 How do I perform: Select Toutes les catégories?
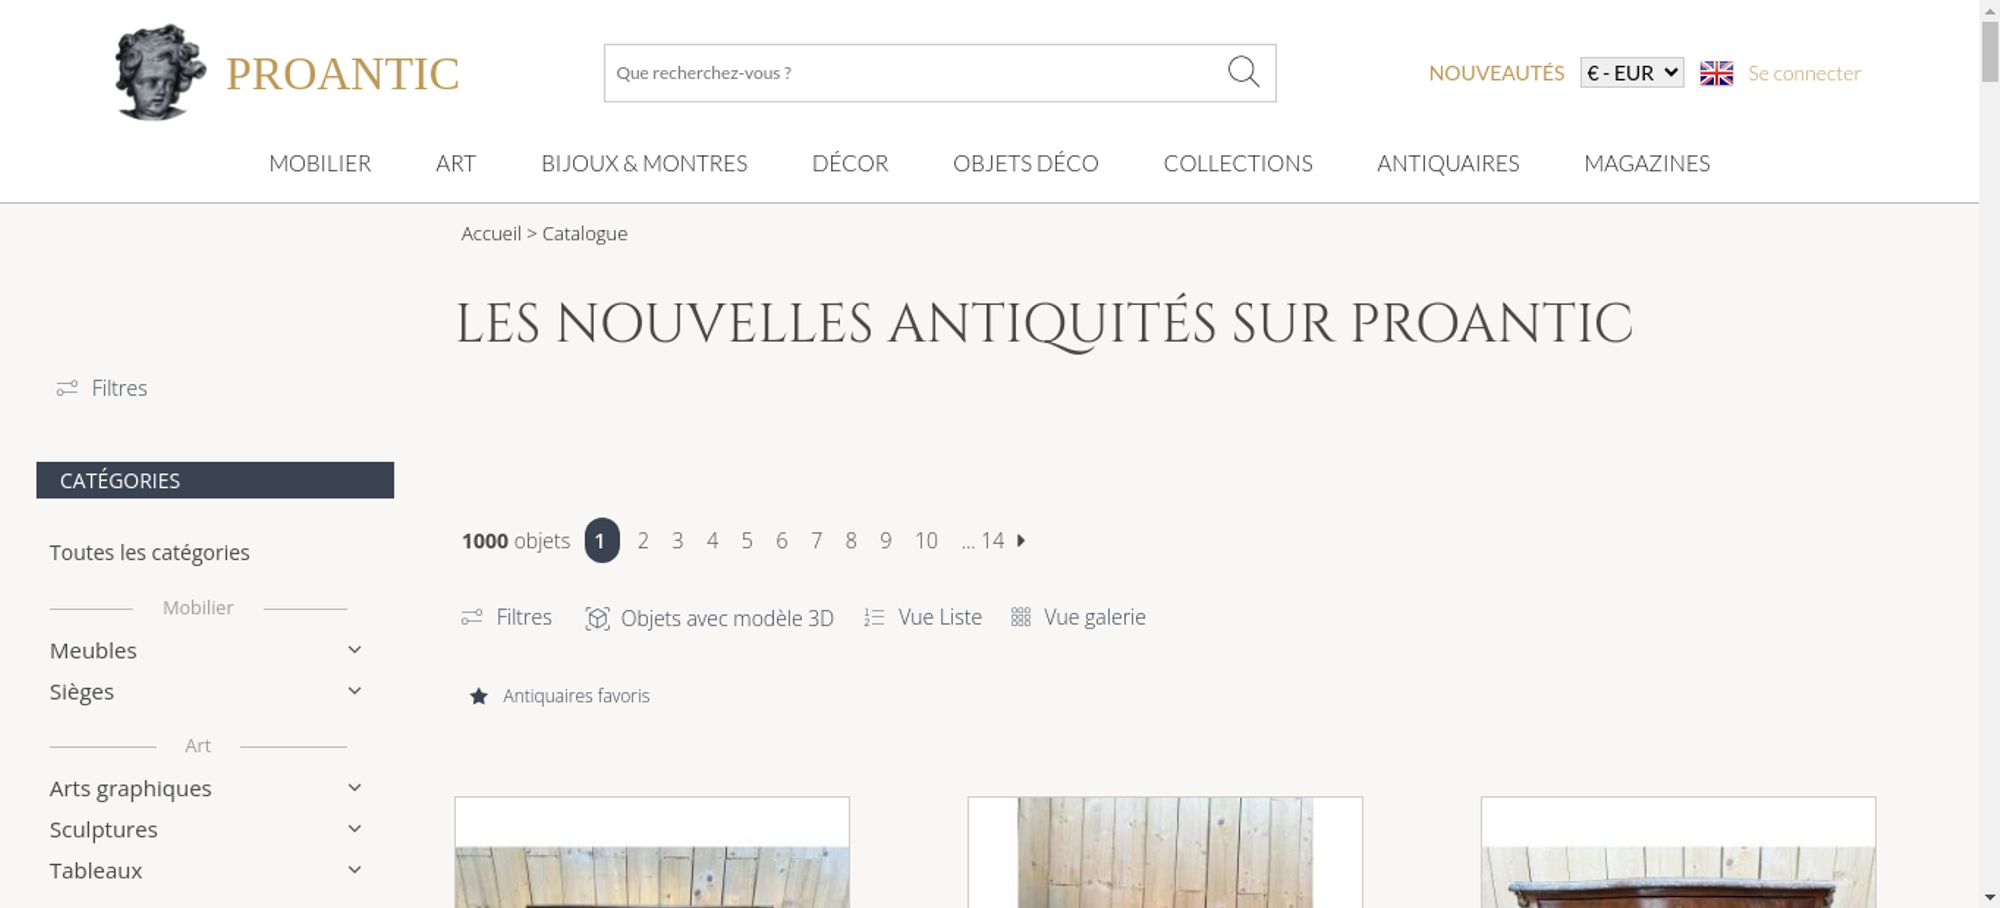[150, 552]
